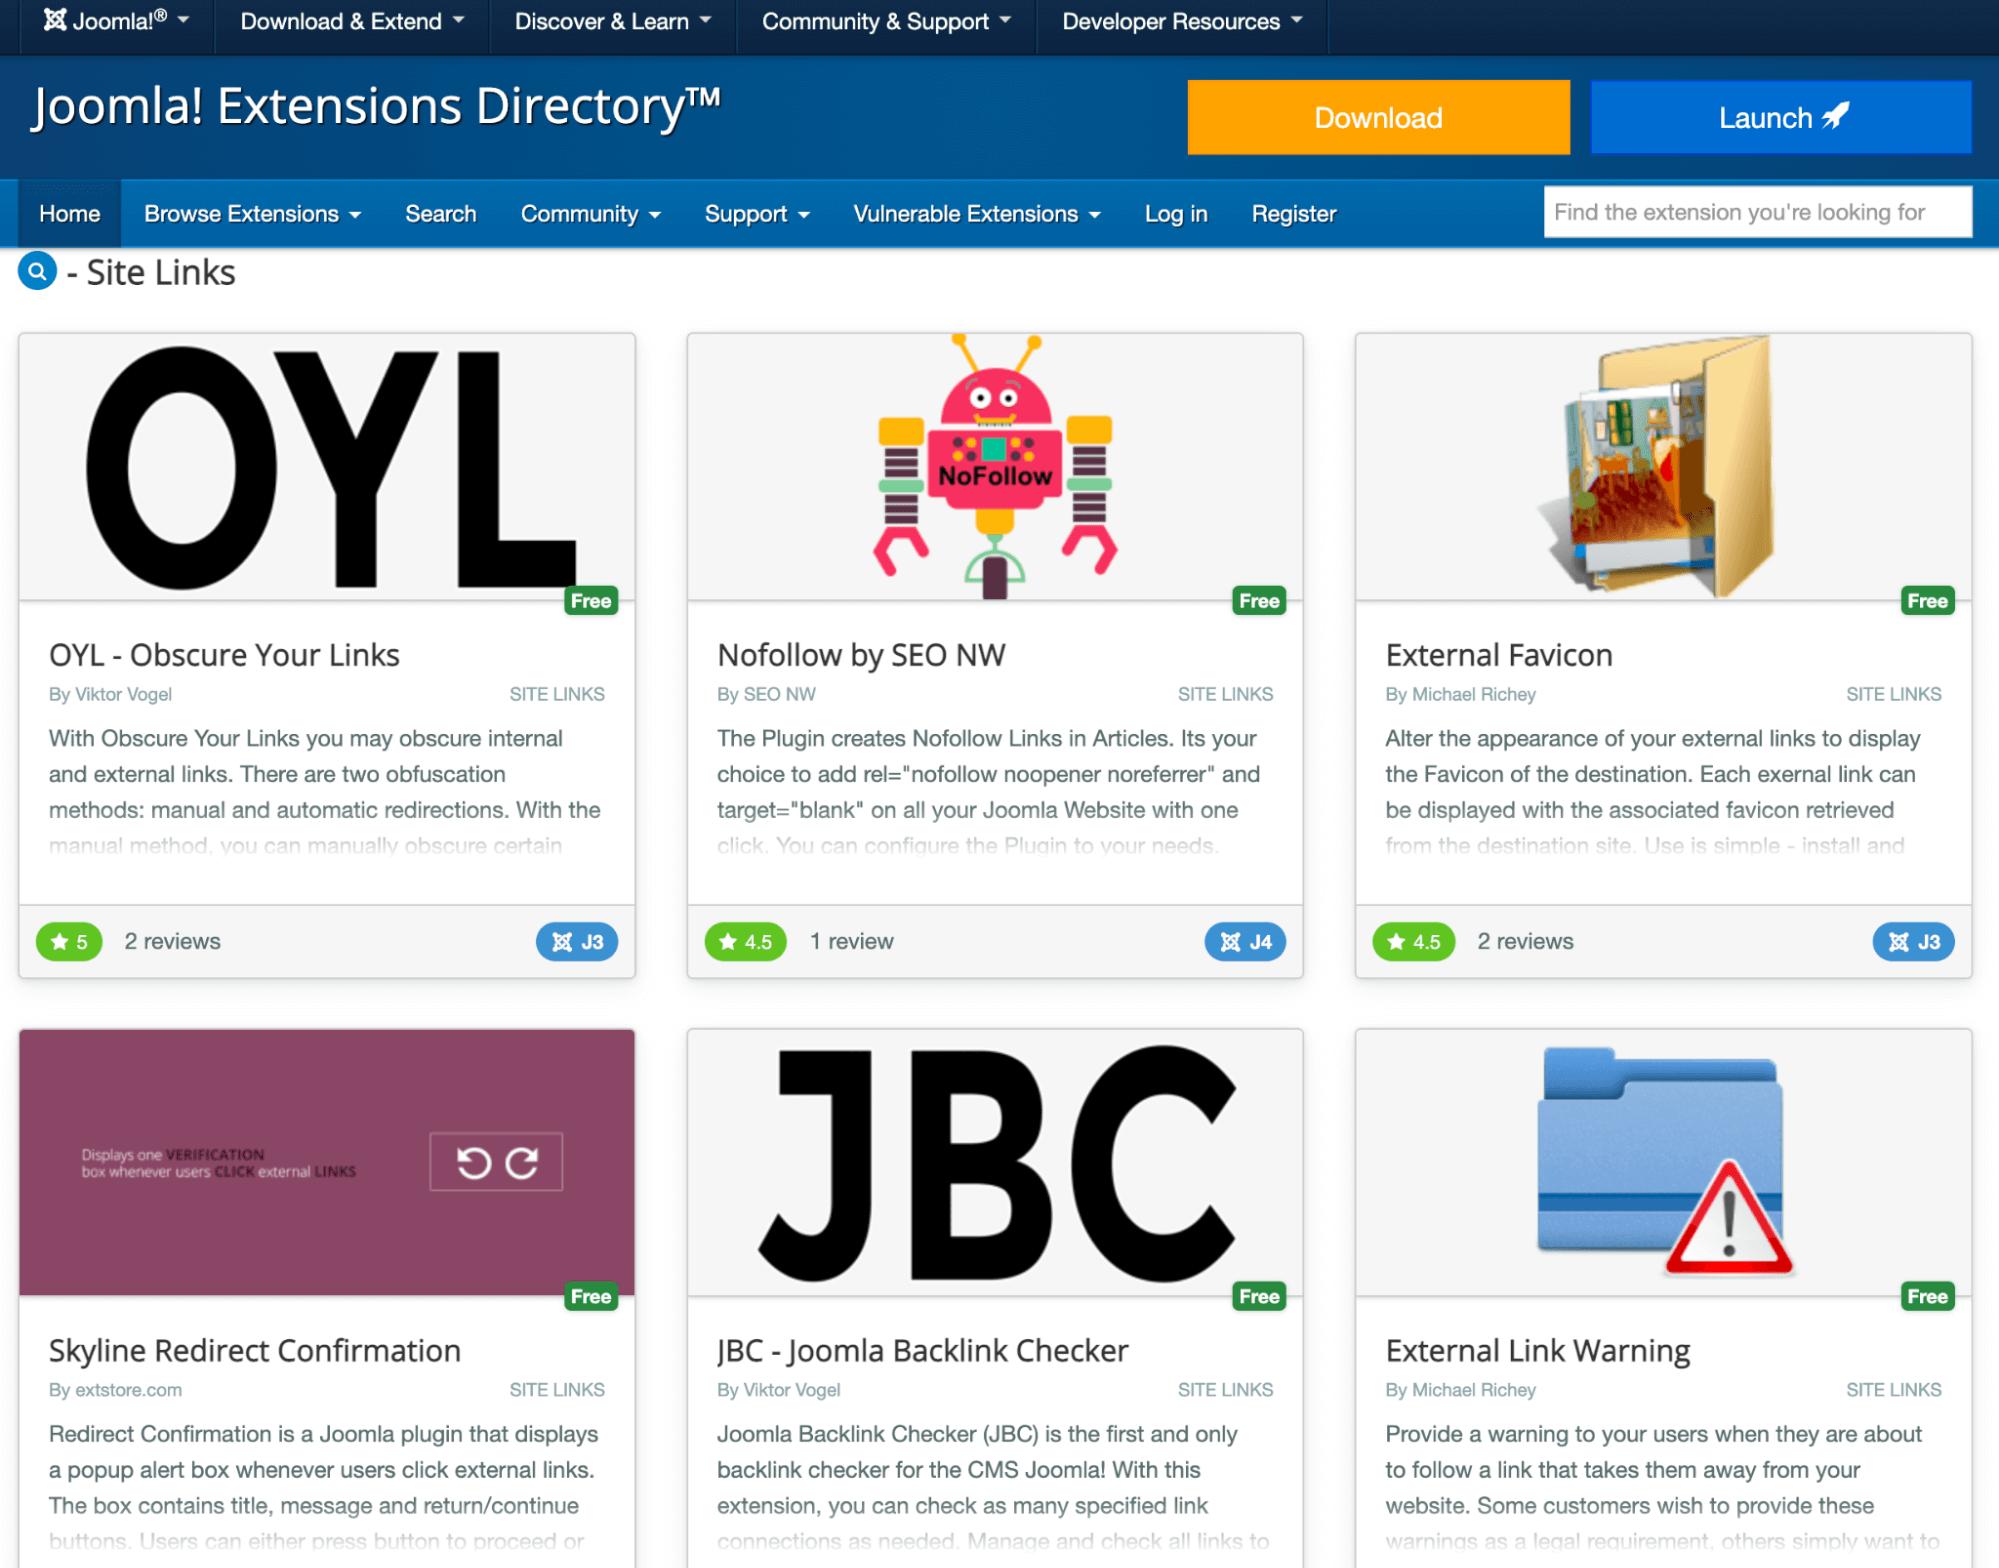The image size is (1999, 1568).
Task: Open 1 review on Nofollow card
Action: [851, 941]
